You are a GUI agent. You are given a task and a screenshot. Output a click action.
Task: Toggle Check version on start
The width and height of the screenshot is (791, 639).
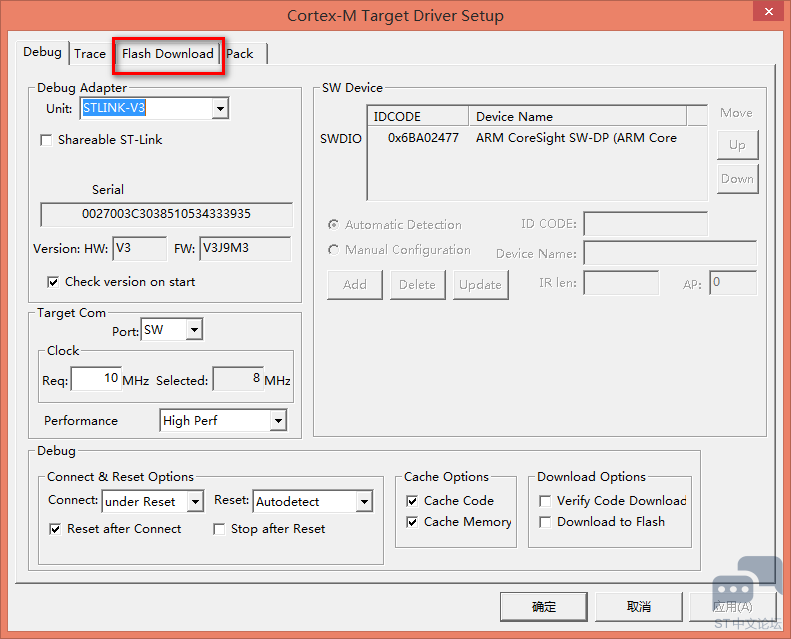pos(53,282)
